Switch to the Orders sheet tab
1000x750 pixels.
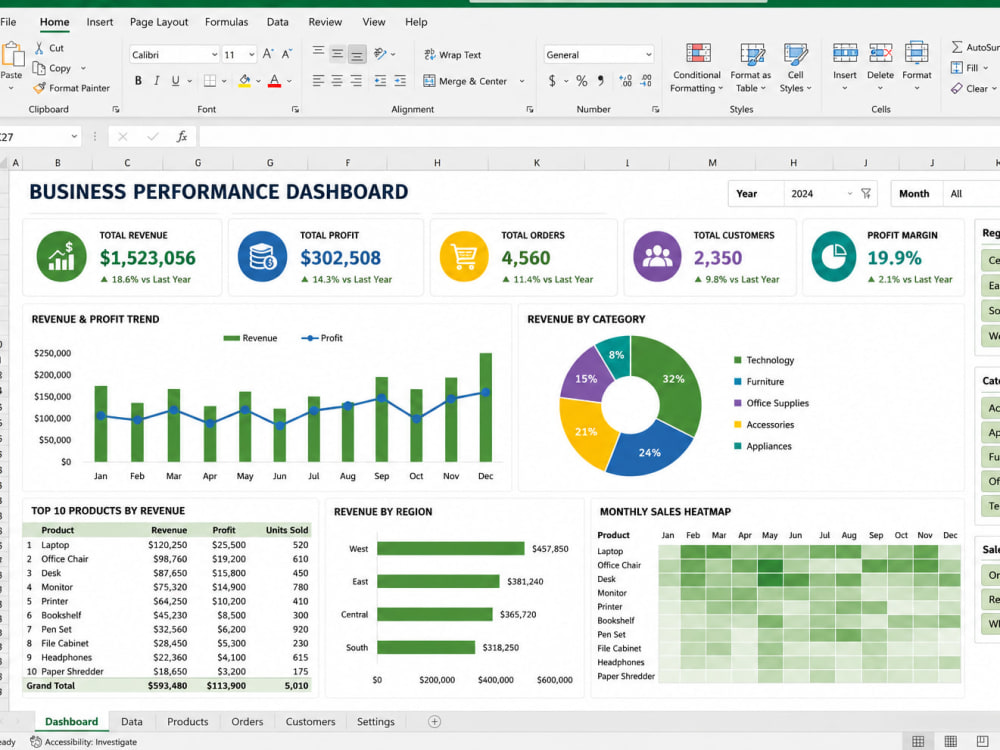[x=247, y=721]
